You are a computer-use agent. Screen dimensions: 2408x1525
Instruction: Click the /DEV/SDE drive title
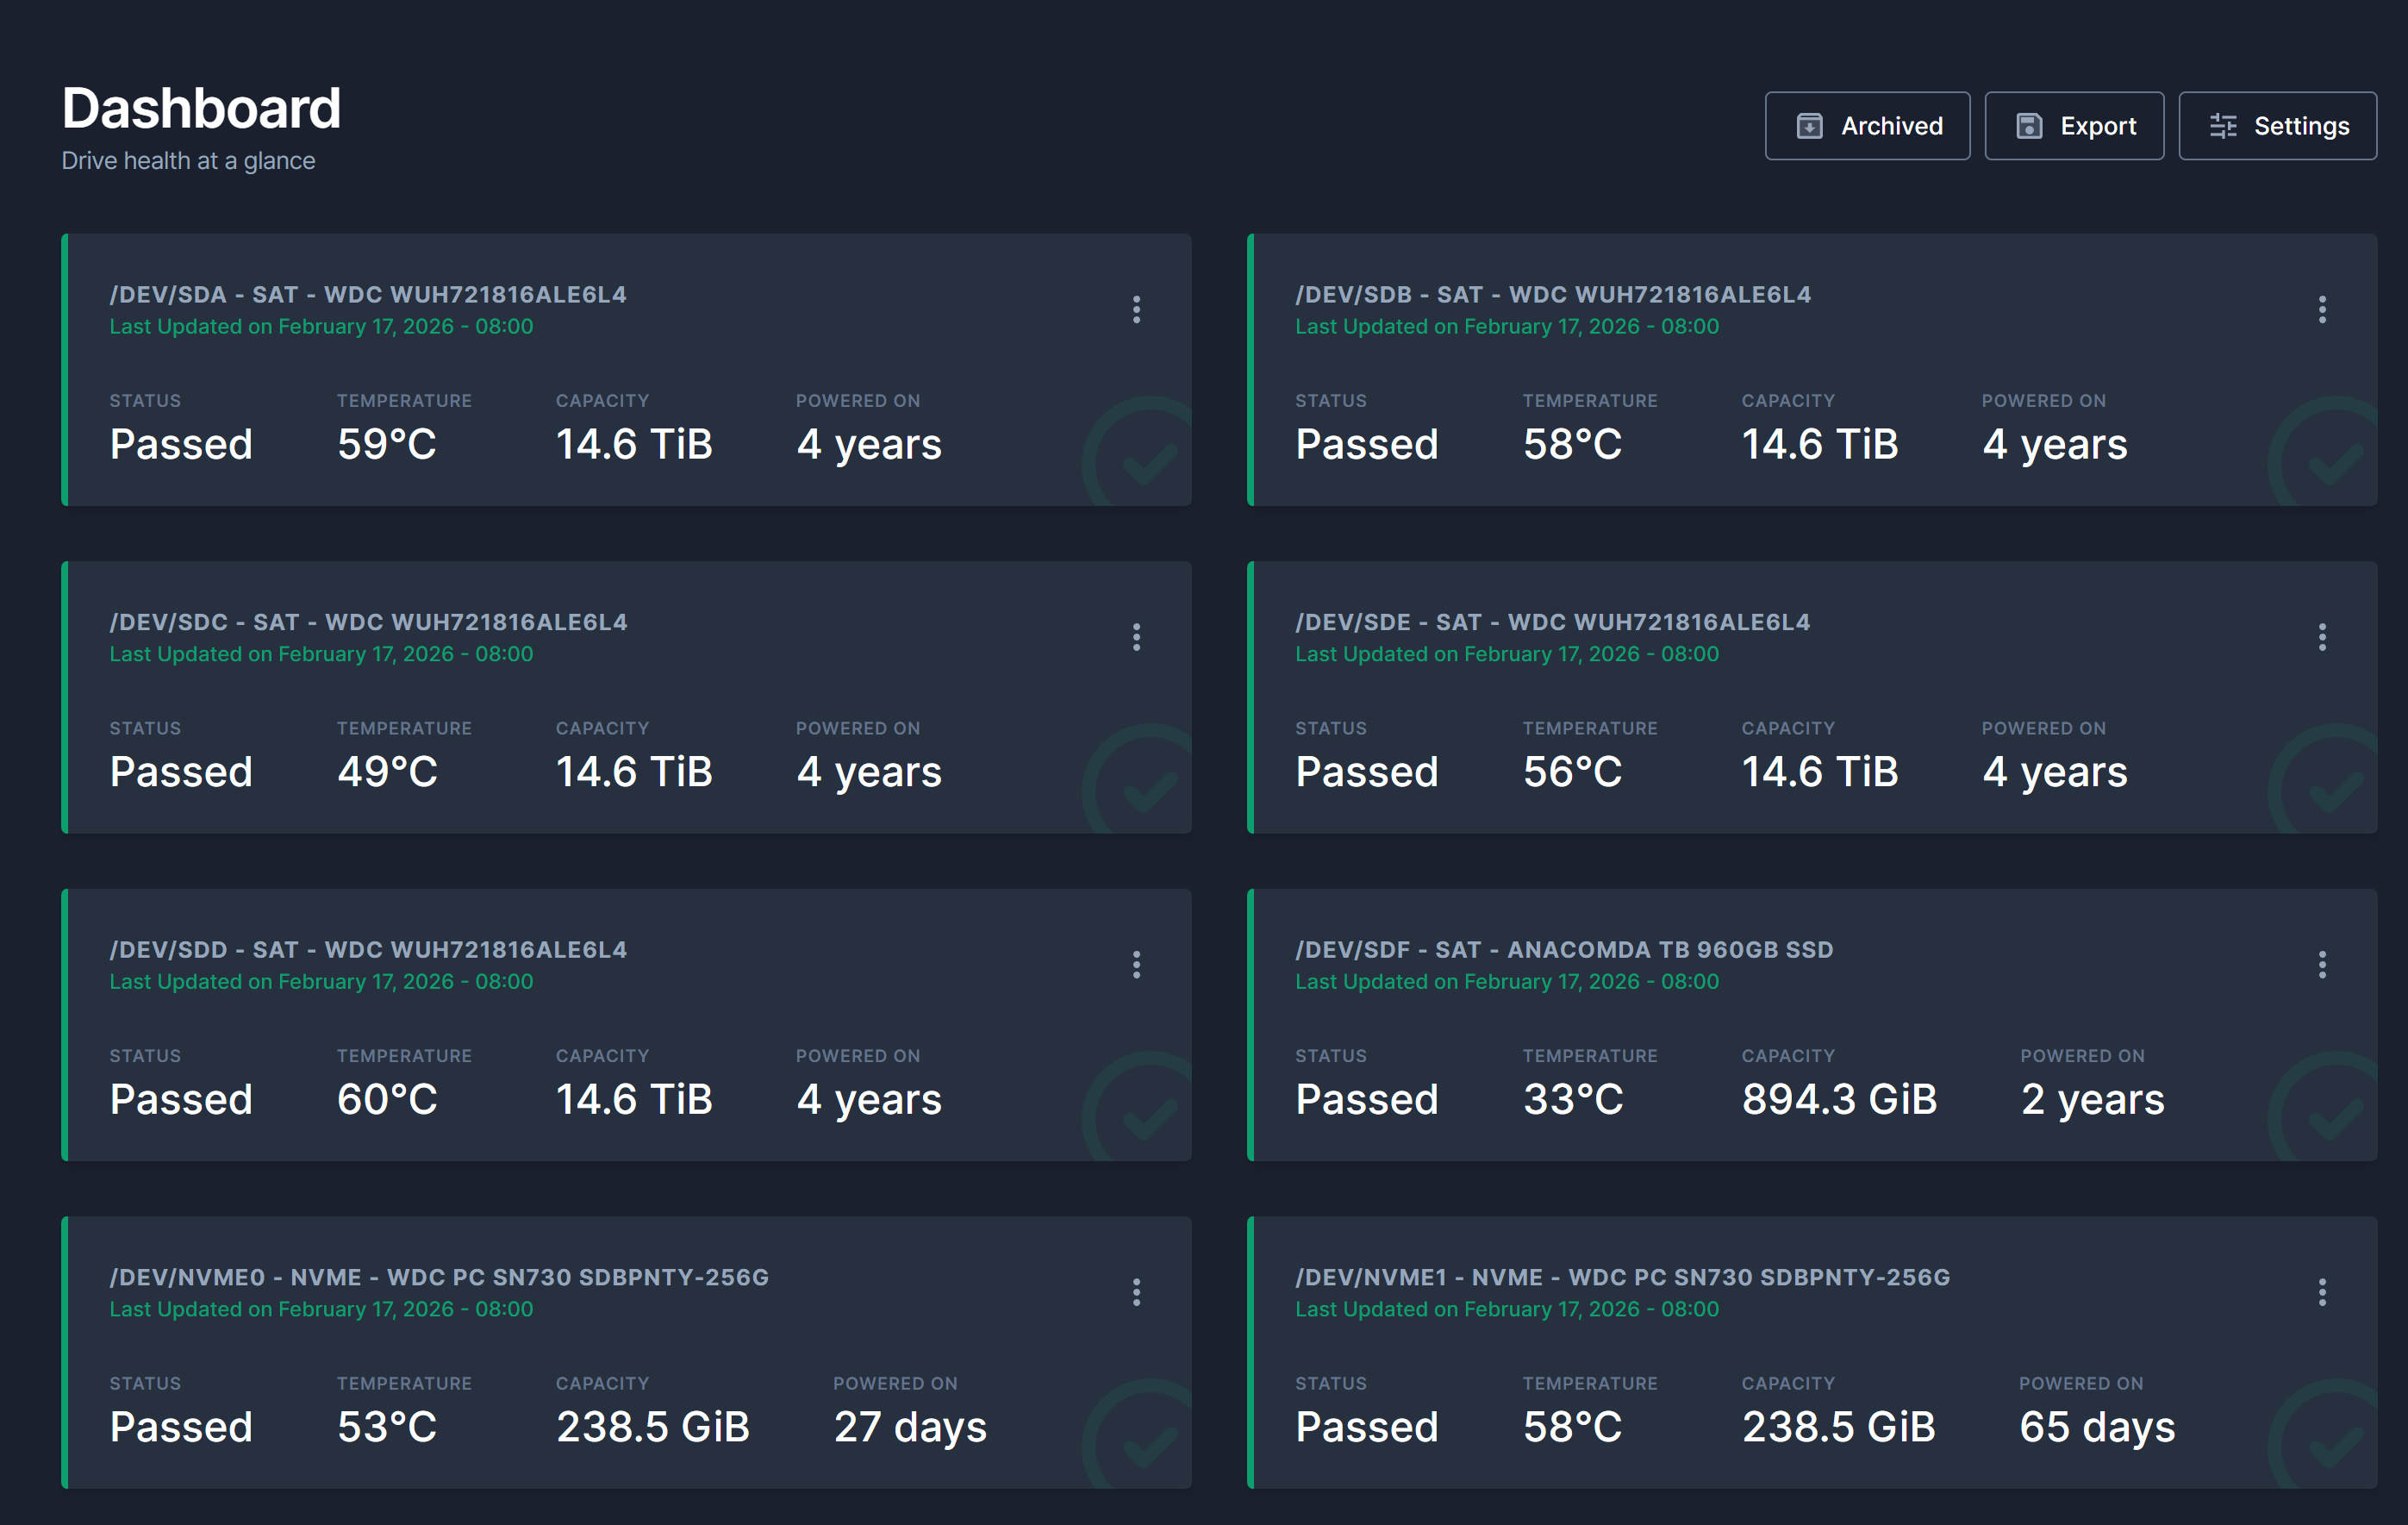[1552, 622]
